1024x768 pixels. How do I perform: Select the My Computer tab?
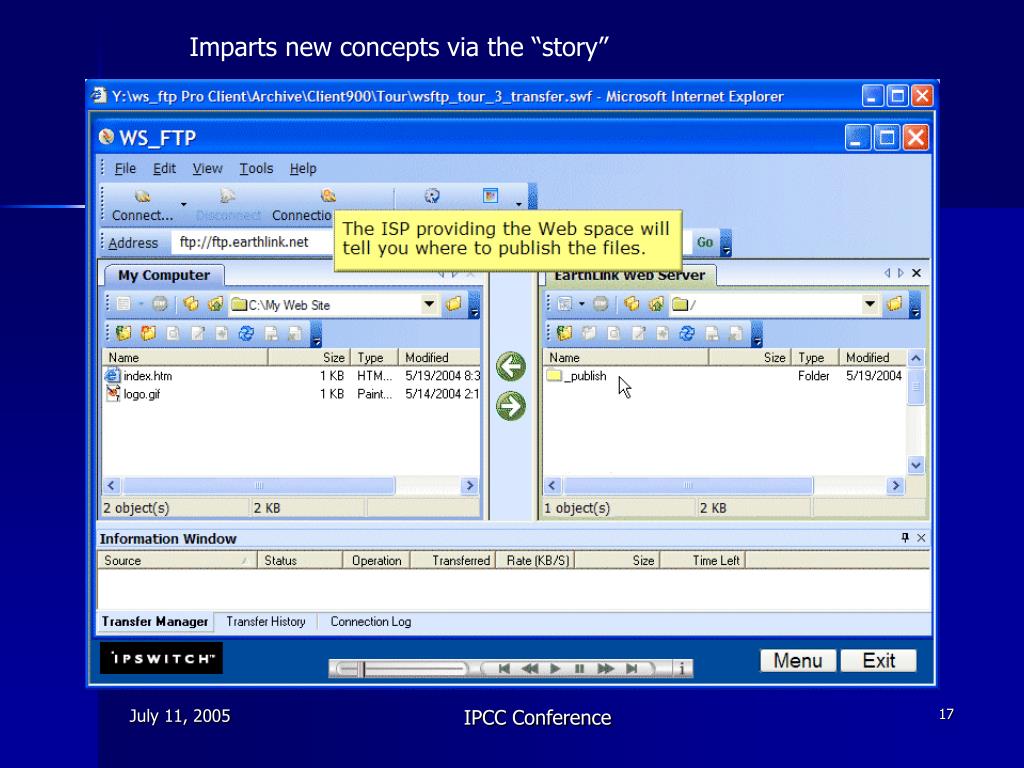[164, 275]
